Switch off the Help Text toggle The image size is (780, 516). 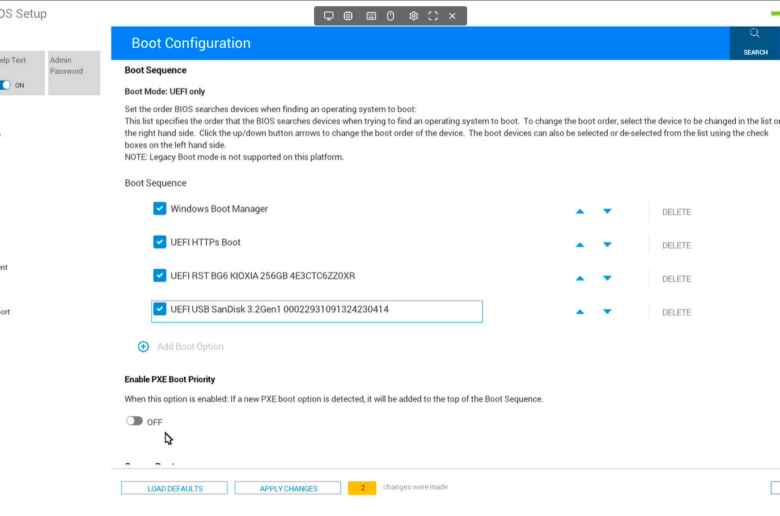(5, 85)
